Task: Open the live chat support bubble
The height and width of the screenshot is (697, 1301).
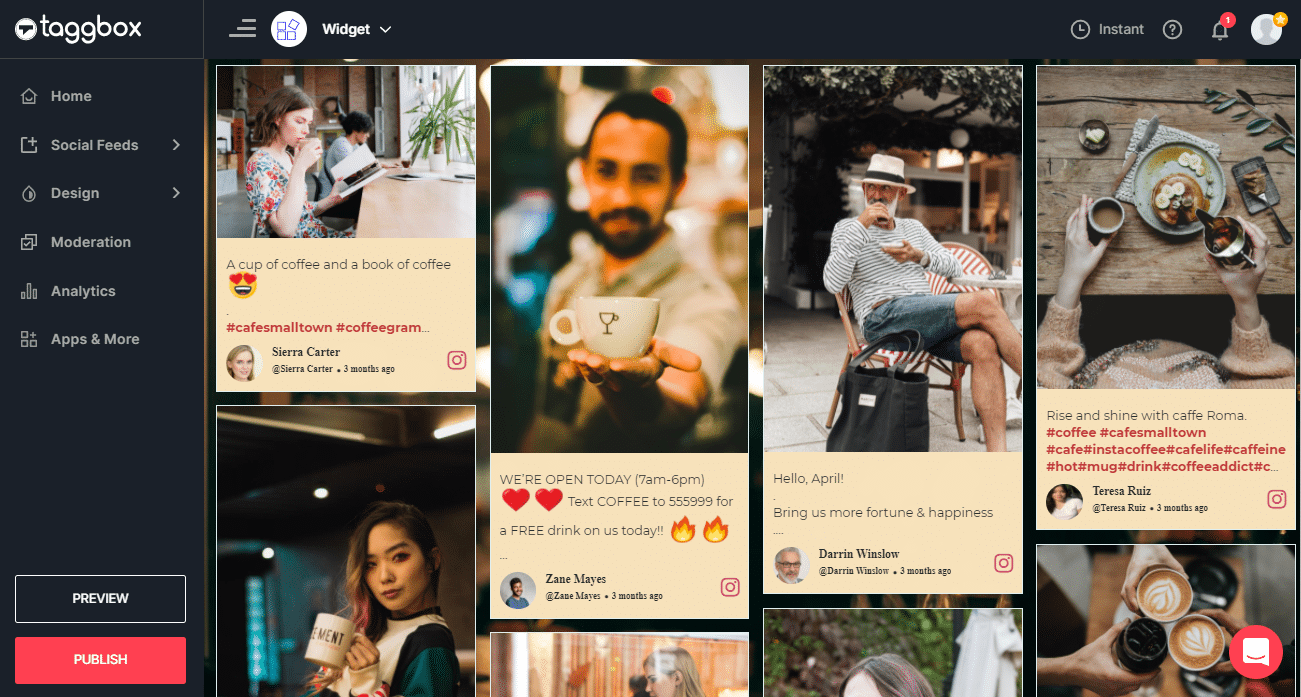Action: coord(1255,652)
